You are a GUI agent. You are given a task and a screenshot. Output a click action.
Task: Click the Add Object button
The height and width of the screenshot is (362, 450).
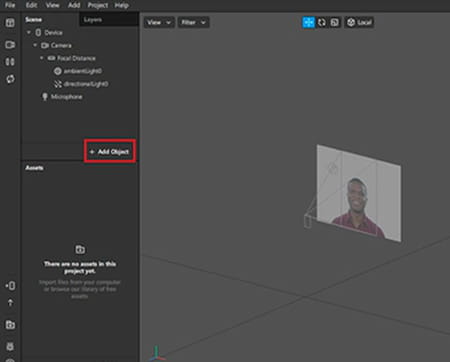click(x=110, y=152)
